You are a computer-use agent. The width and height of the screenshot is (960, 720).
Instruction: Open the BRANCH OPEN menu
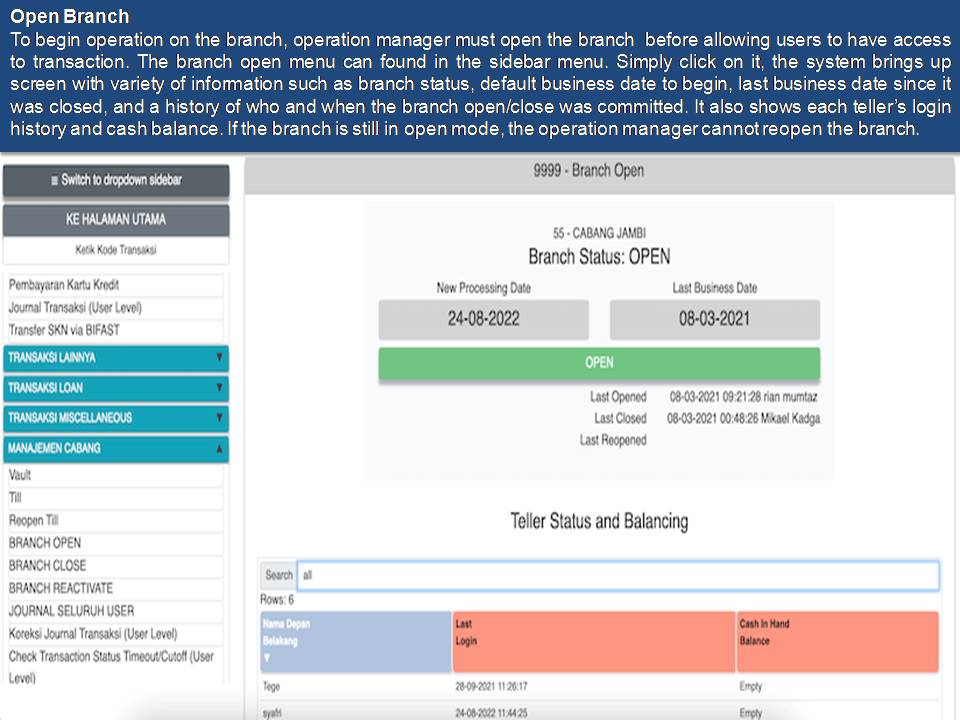pos(45,543)
